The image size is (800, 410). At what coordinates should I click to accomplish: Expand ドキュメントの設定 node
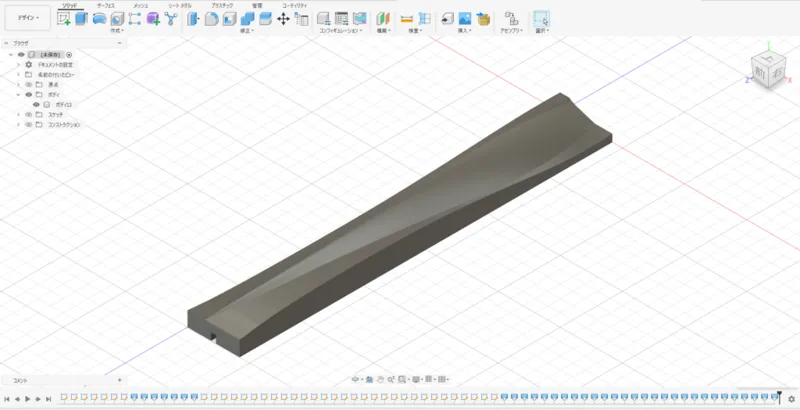pos(18,65)
